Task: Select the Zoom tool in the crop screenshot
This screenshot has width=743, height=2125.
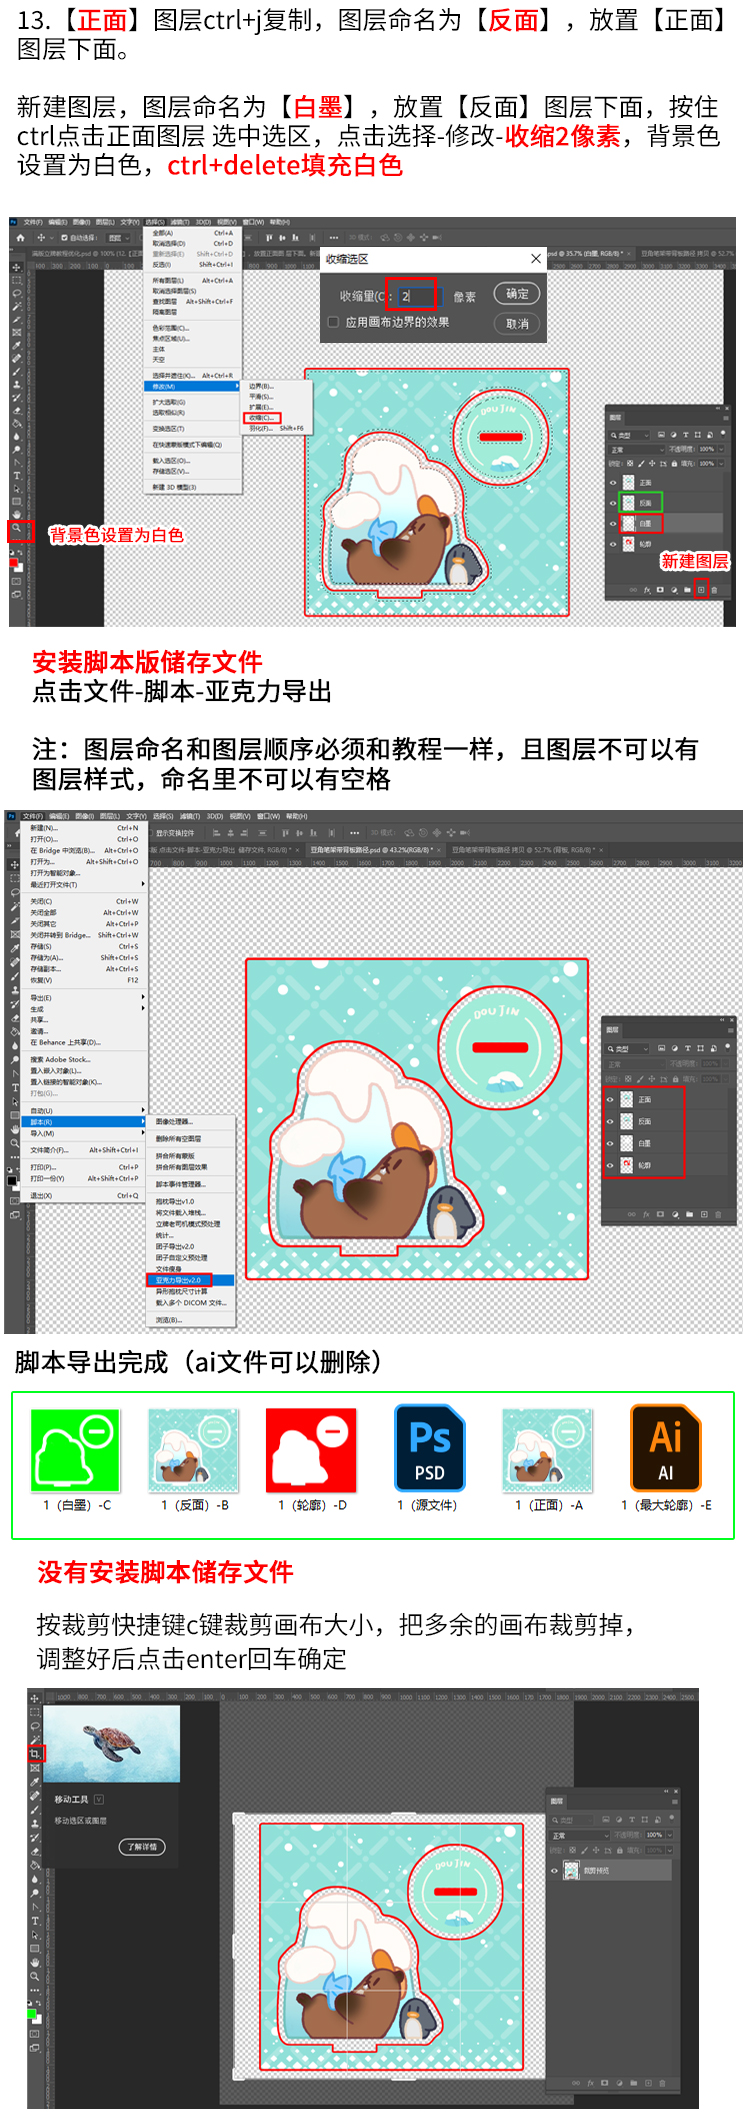Action: coord(35,1976)
